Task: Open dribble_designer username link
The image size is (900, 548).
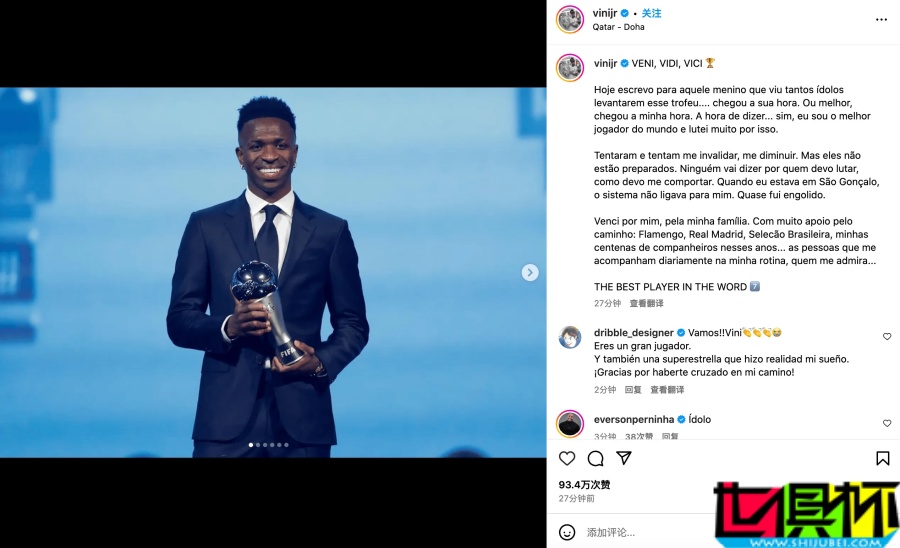Action: [x=634, y=333]
